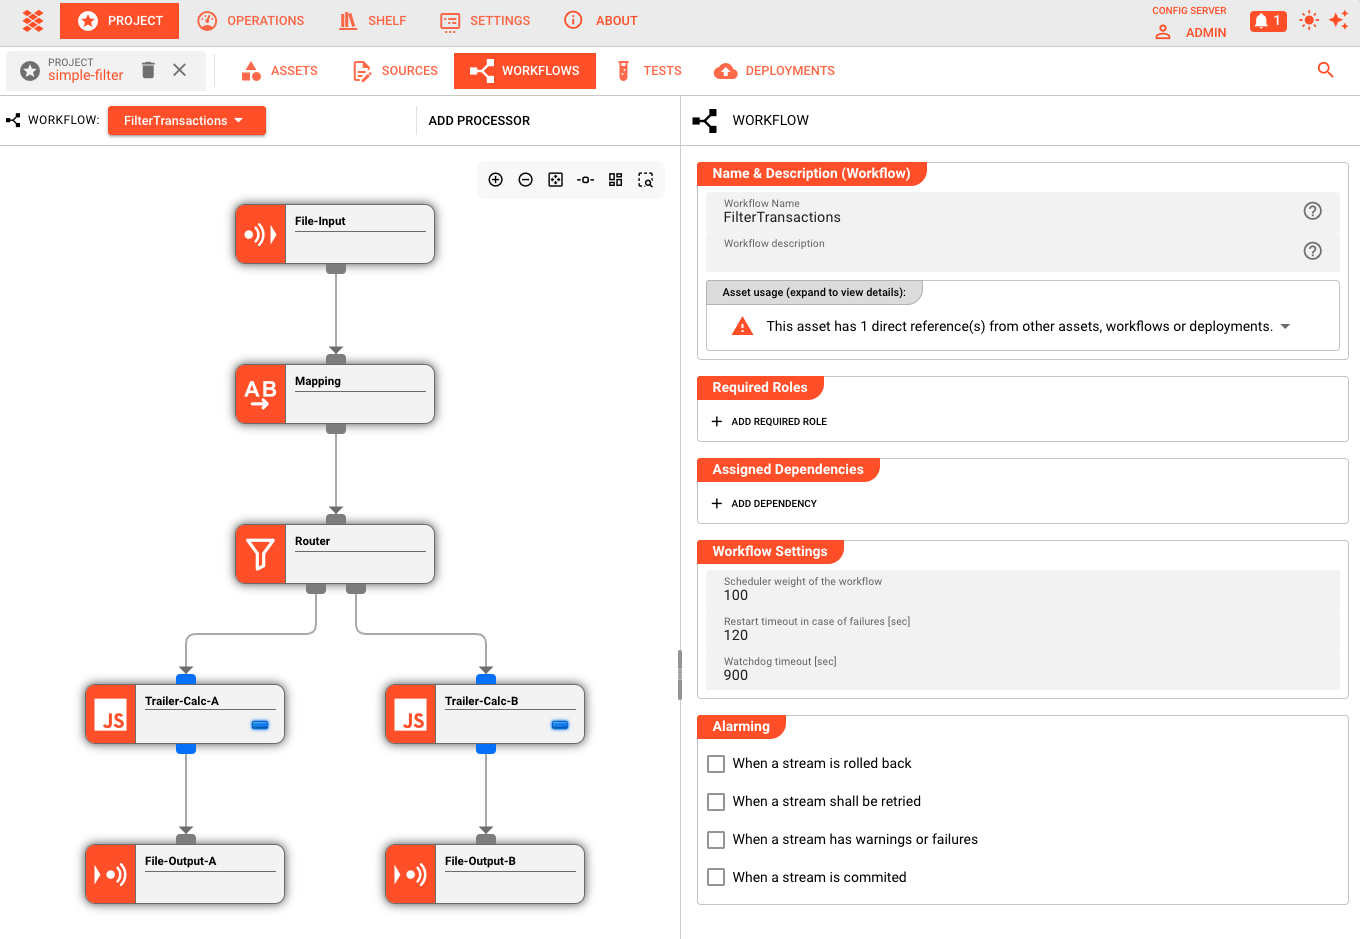Go to the Operations tab
1360x939 pixels.
(251, 20)
